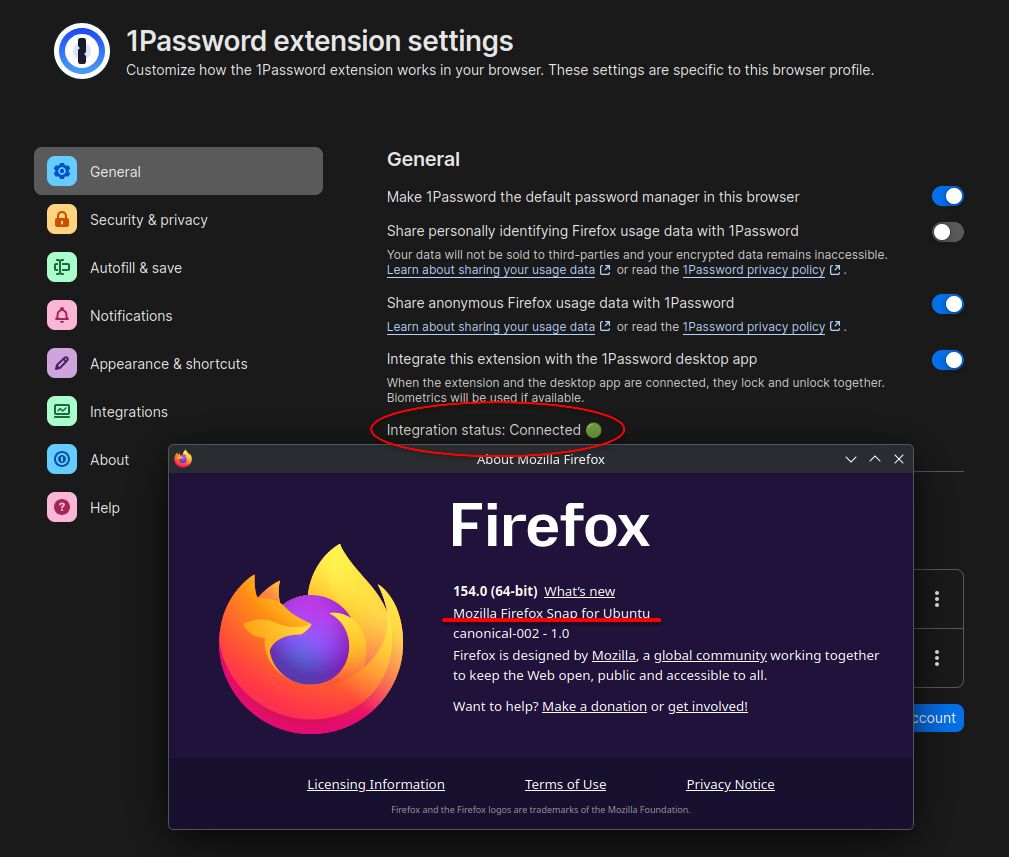Open Licensing Information link
Viewport: 1009px width, 857px height.
tap(376, 784)
